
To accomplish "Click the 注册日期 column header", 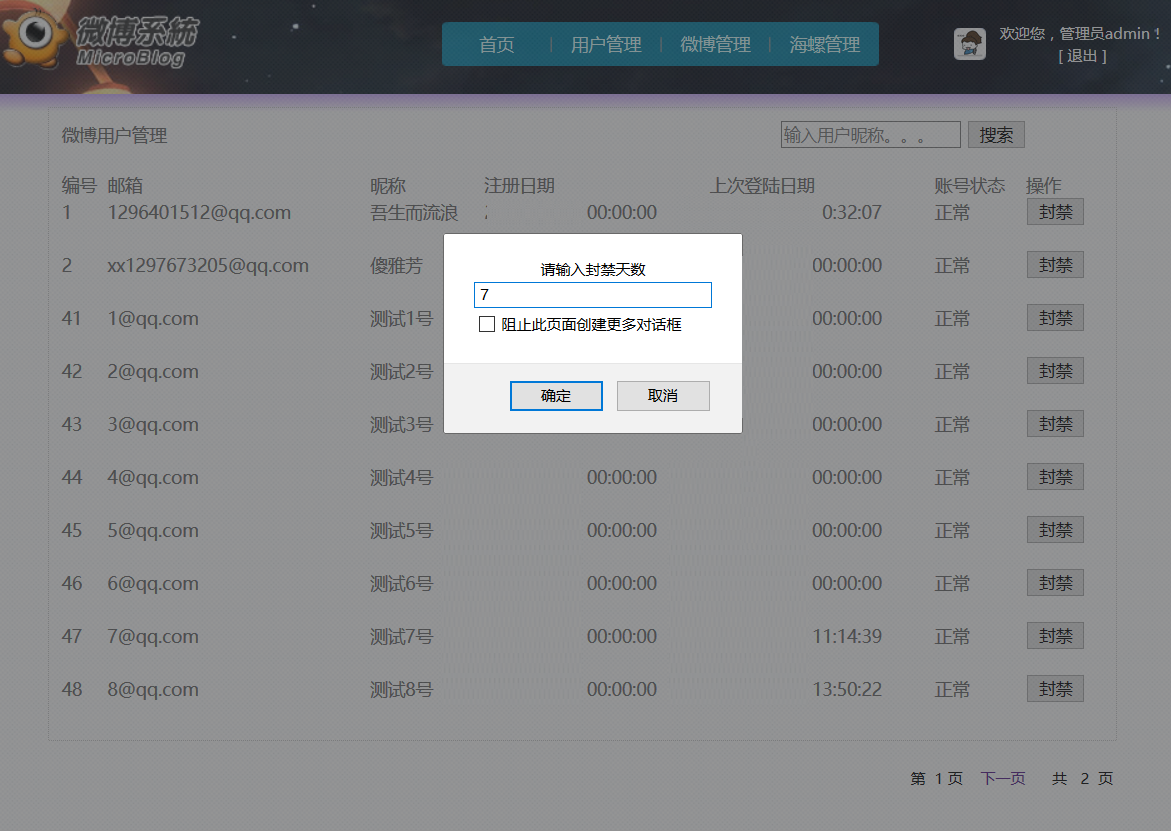I will click(x=519, y=186).
